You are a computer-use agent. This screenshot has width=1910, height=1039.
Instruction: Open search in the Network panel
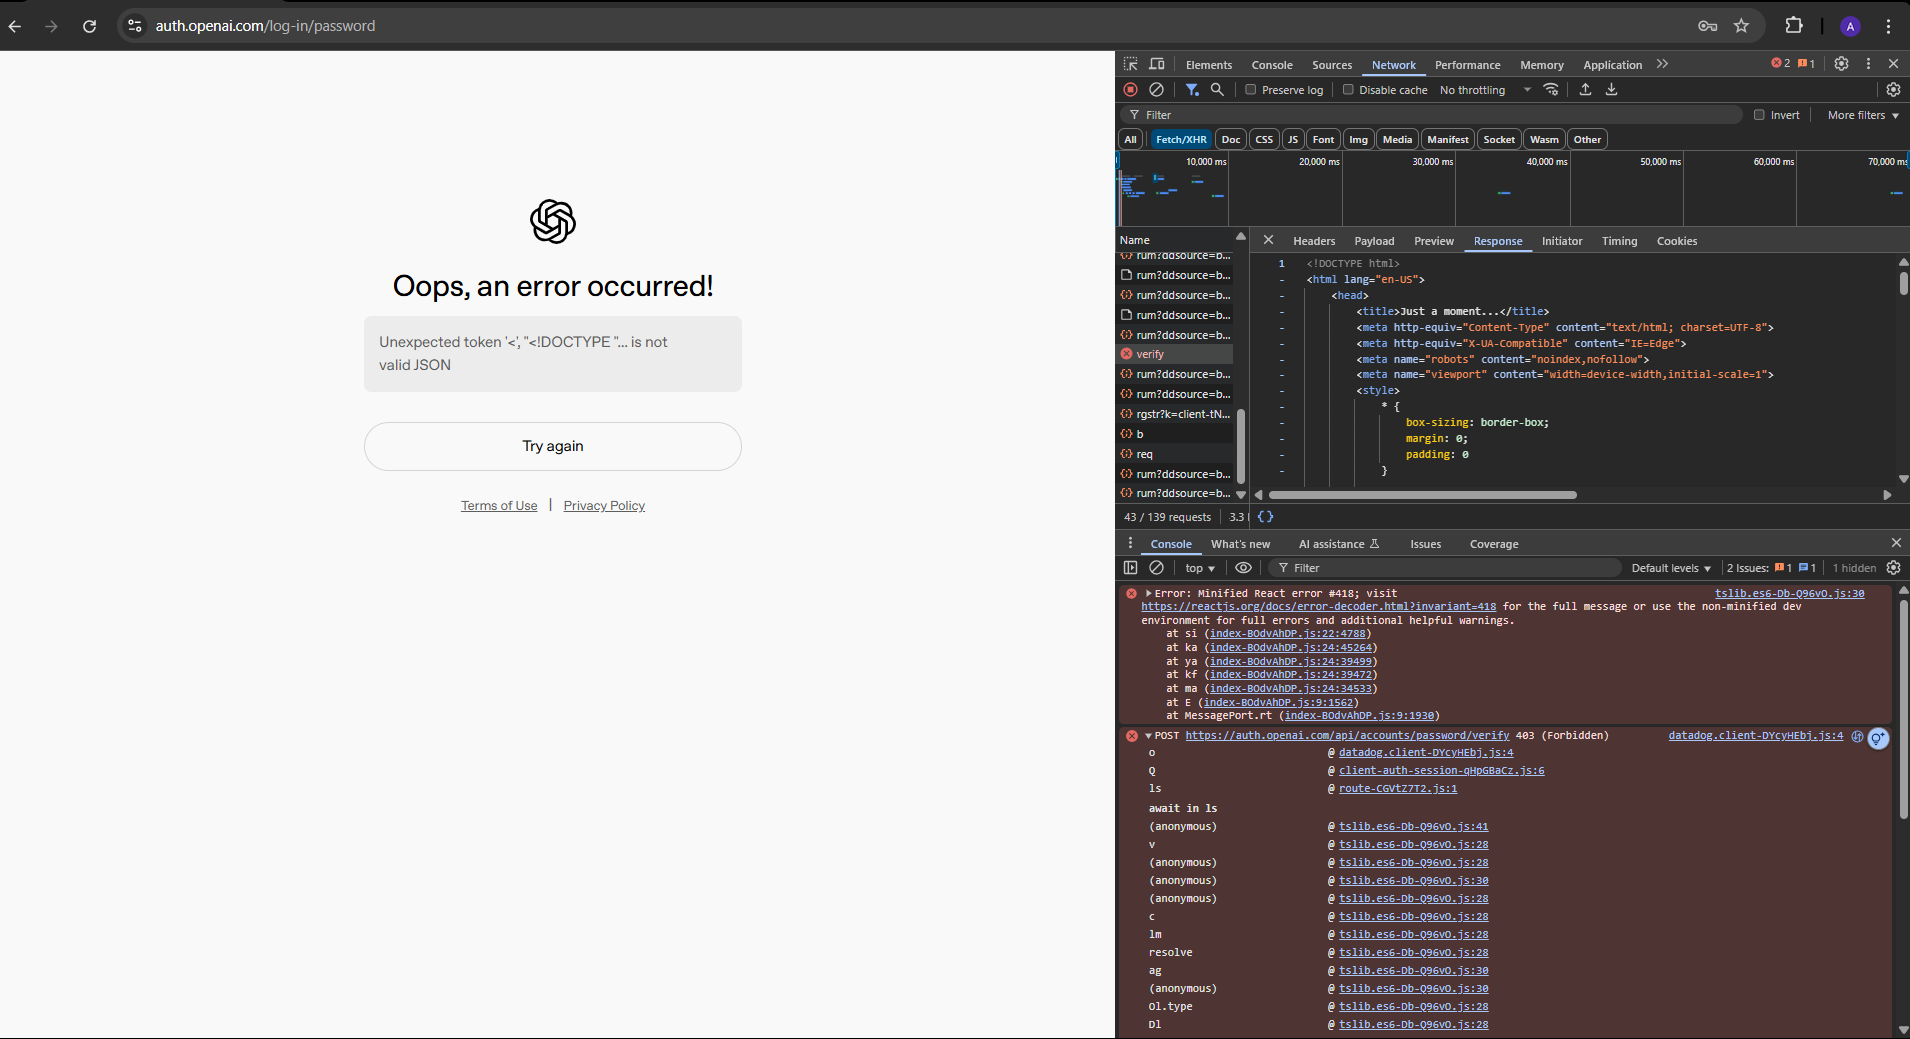click(x=1217, y=90)
